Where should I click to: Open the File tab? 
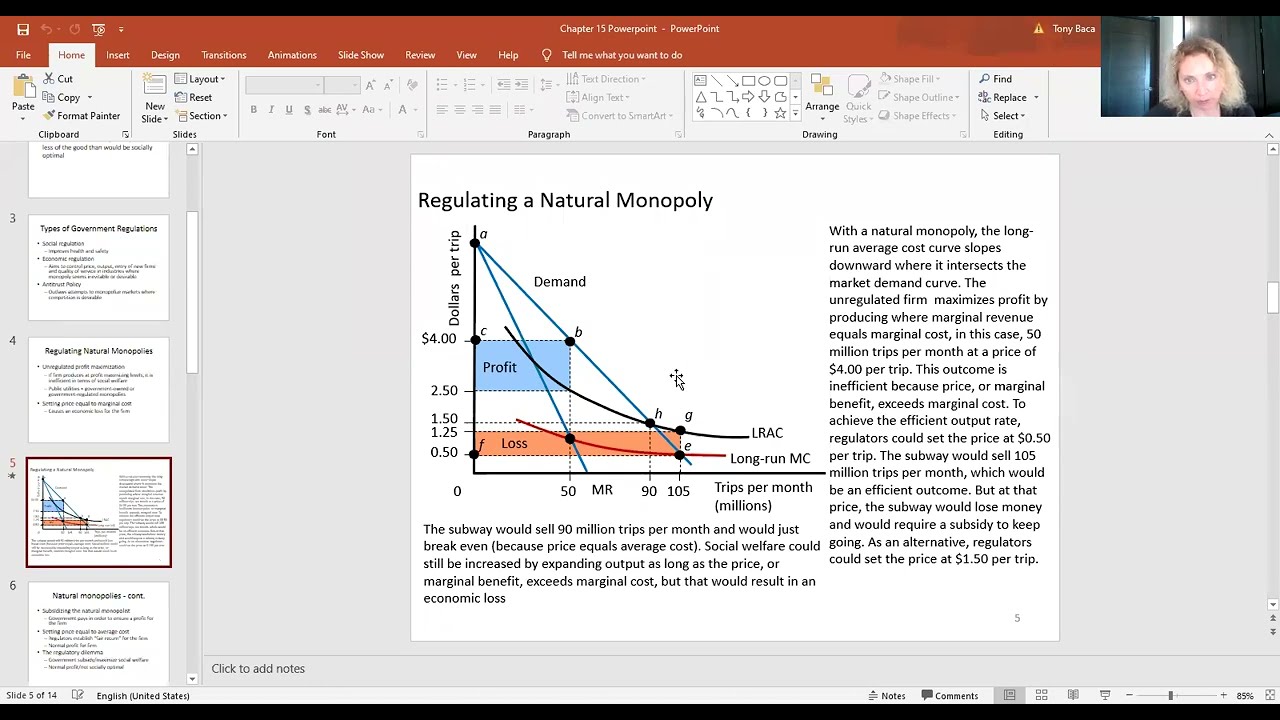pos(23,55)
